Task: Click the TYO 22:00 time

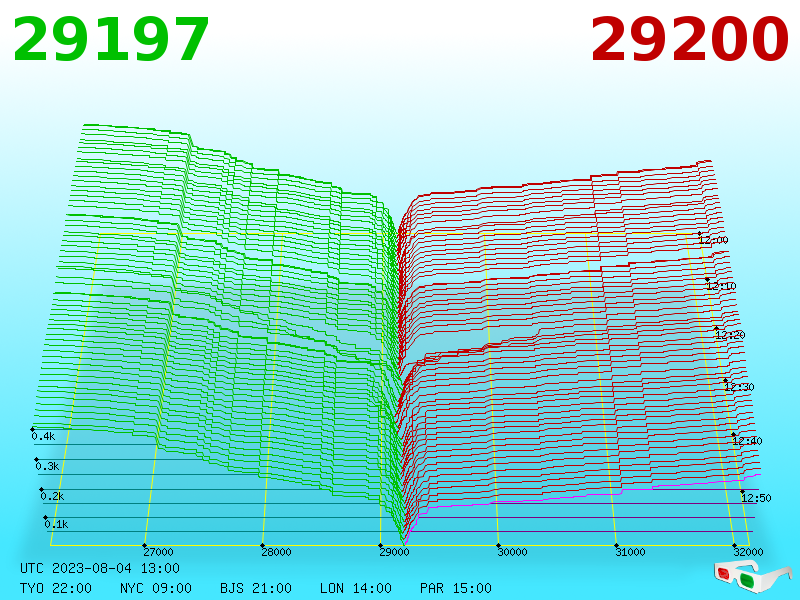Action: [x=56, y=588]
